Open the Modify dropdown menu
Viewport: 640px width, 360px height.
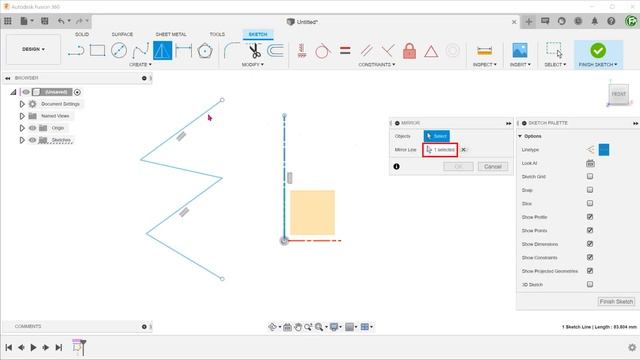tap(253, 64)
